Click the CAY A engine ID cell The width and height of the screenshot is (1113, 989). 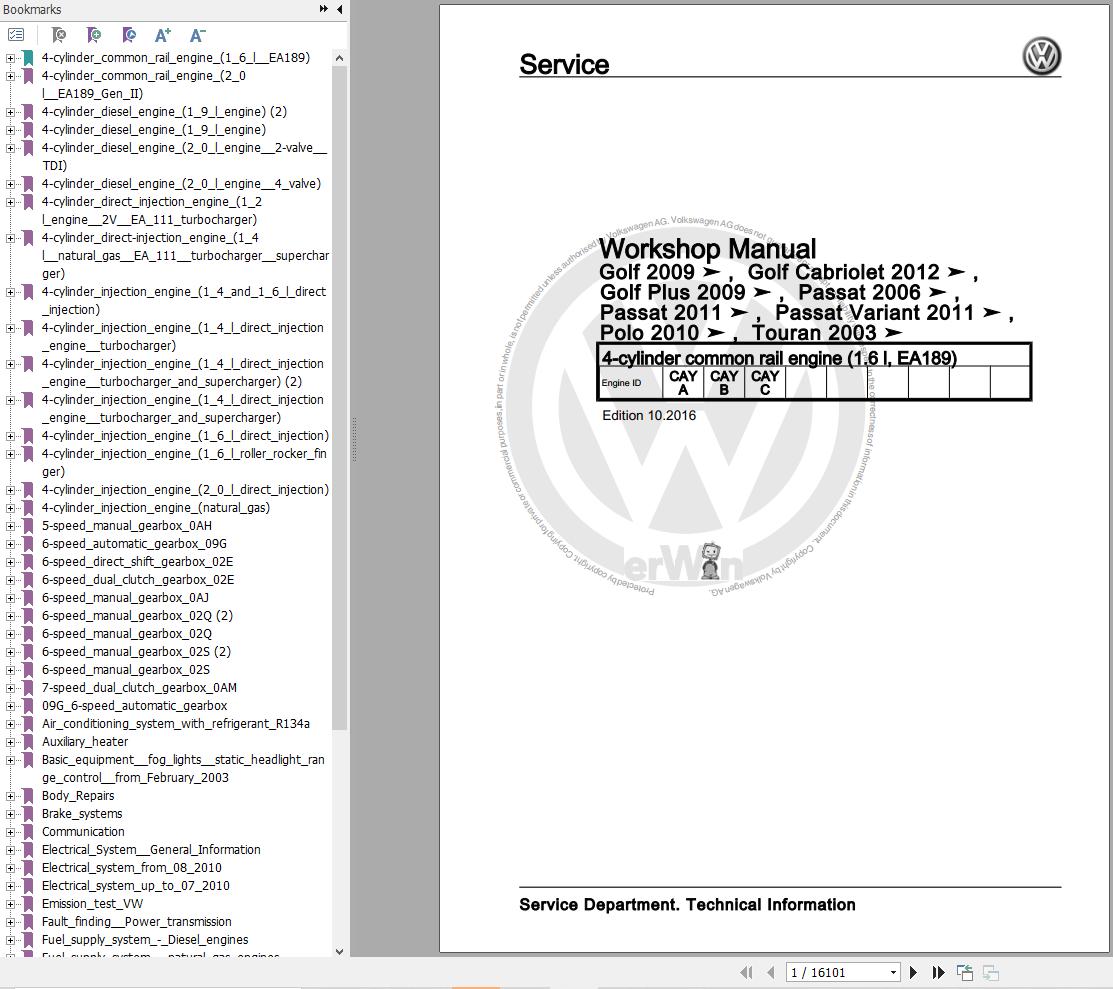683,383
